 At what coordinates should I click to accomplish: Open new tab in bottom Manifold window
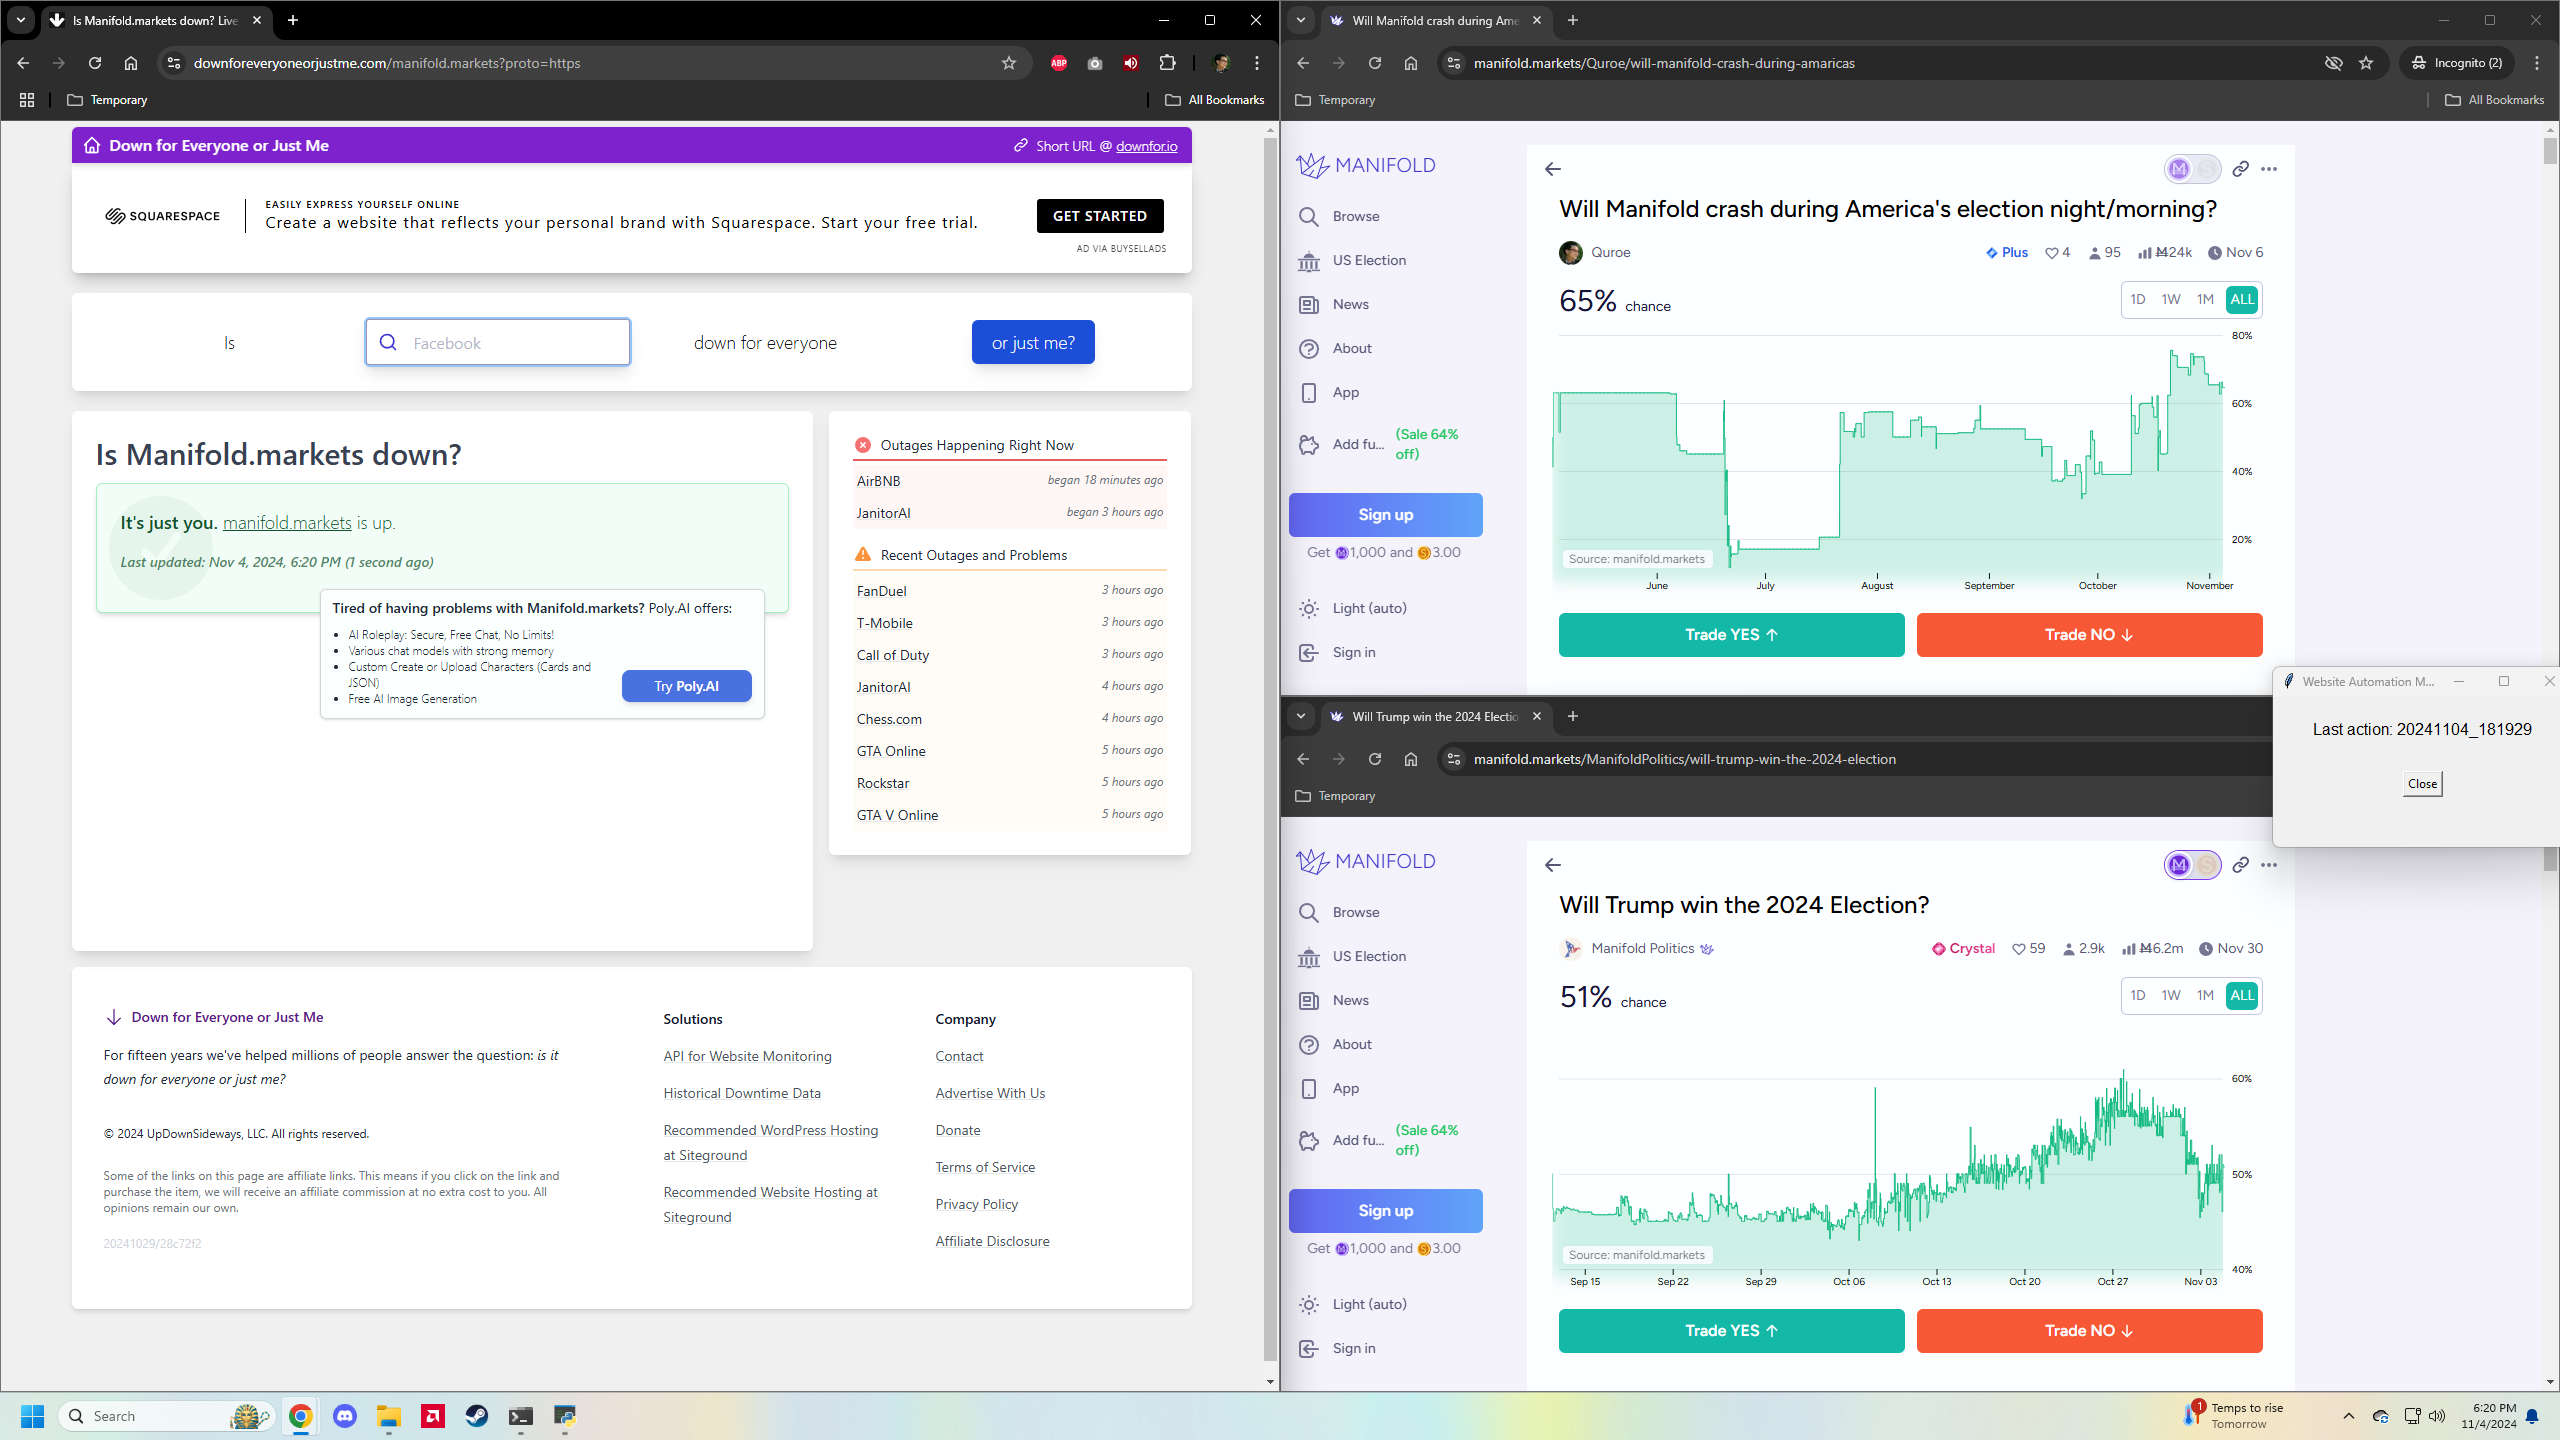[1573, 716]
